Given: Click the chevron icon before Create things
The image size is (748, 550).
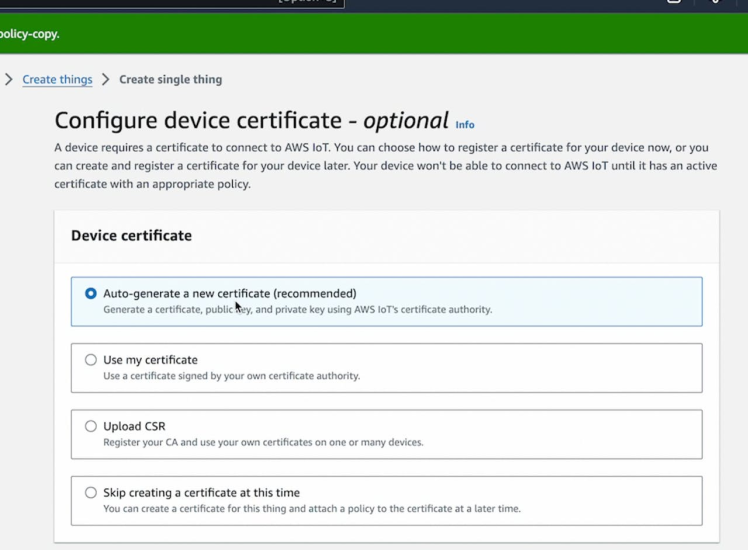Looking at the screenshot, I should click(9, 79).
